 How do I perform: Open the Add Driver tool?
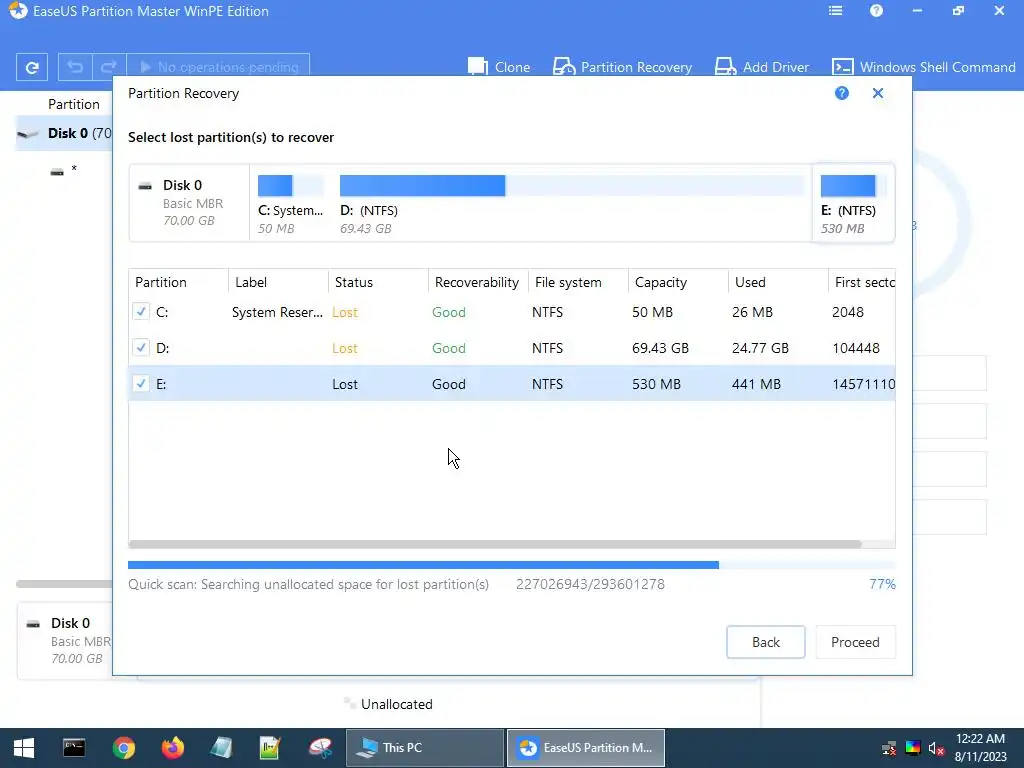click(761, 67)
